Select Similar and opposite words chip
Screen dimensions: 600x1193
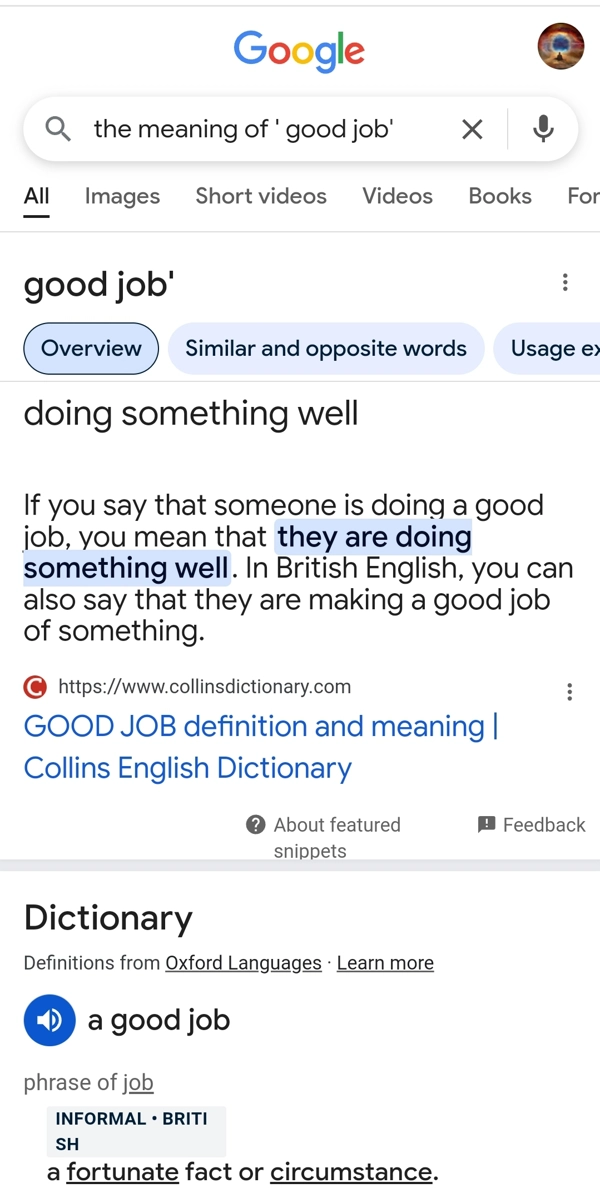click(x=326, y=348)
